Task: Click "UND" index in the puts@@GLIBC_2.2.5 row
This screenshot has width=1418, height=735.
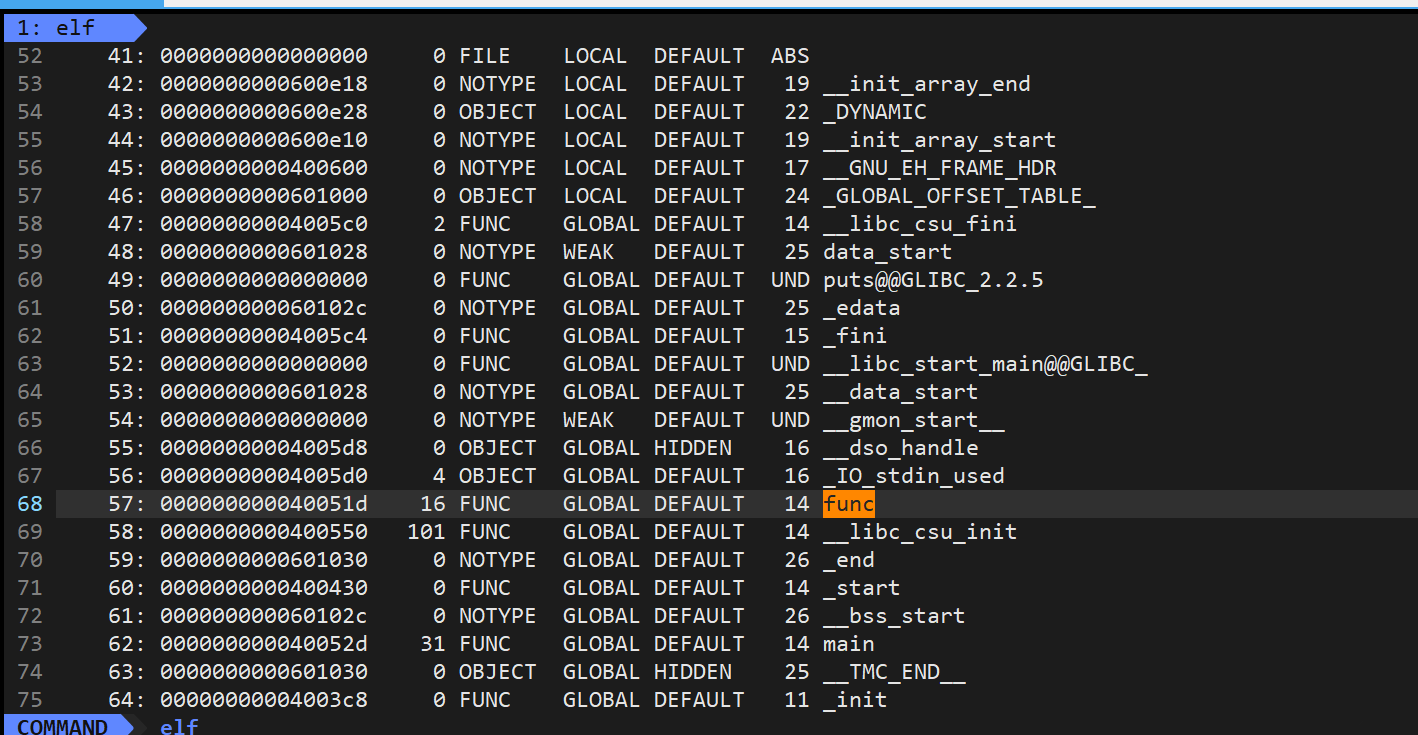Action: coord(790,280)
